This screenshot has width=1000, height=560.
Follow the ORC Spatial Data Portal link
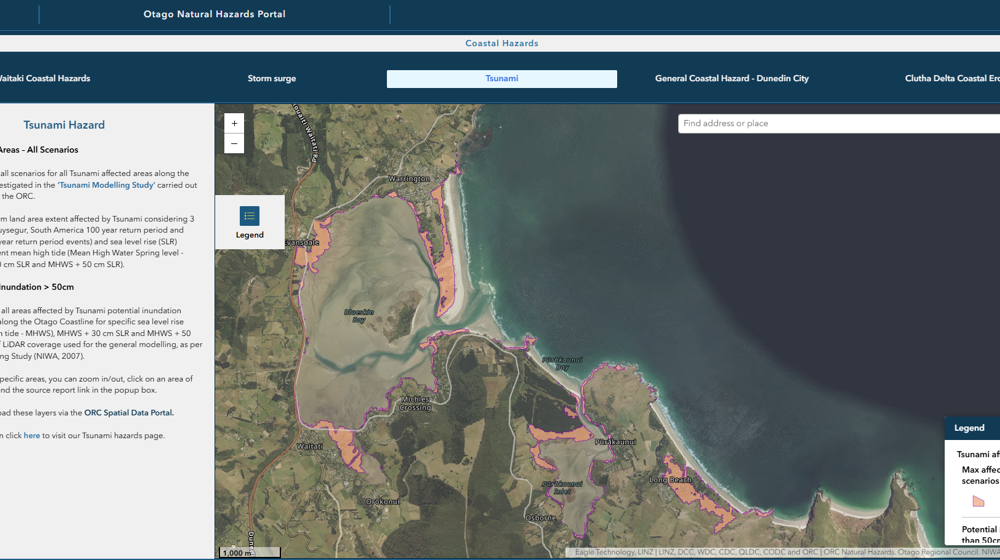(x=128, y=413)
